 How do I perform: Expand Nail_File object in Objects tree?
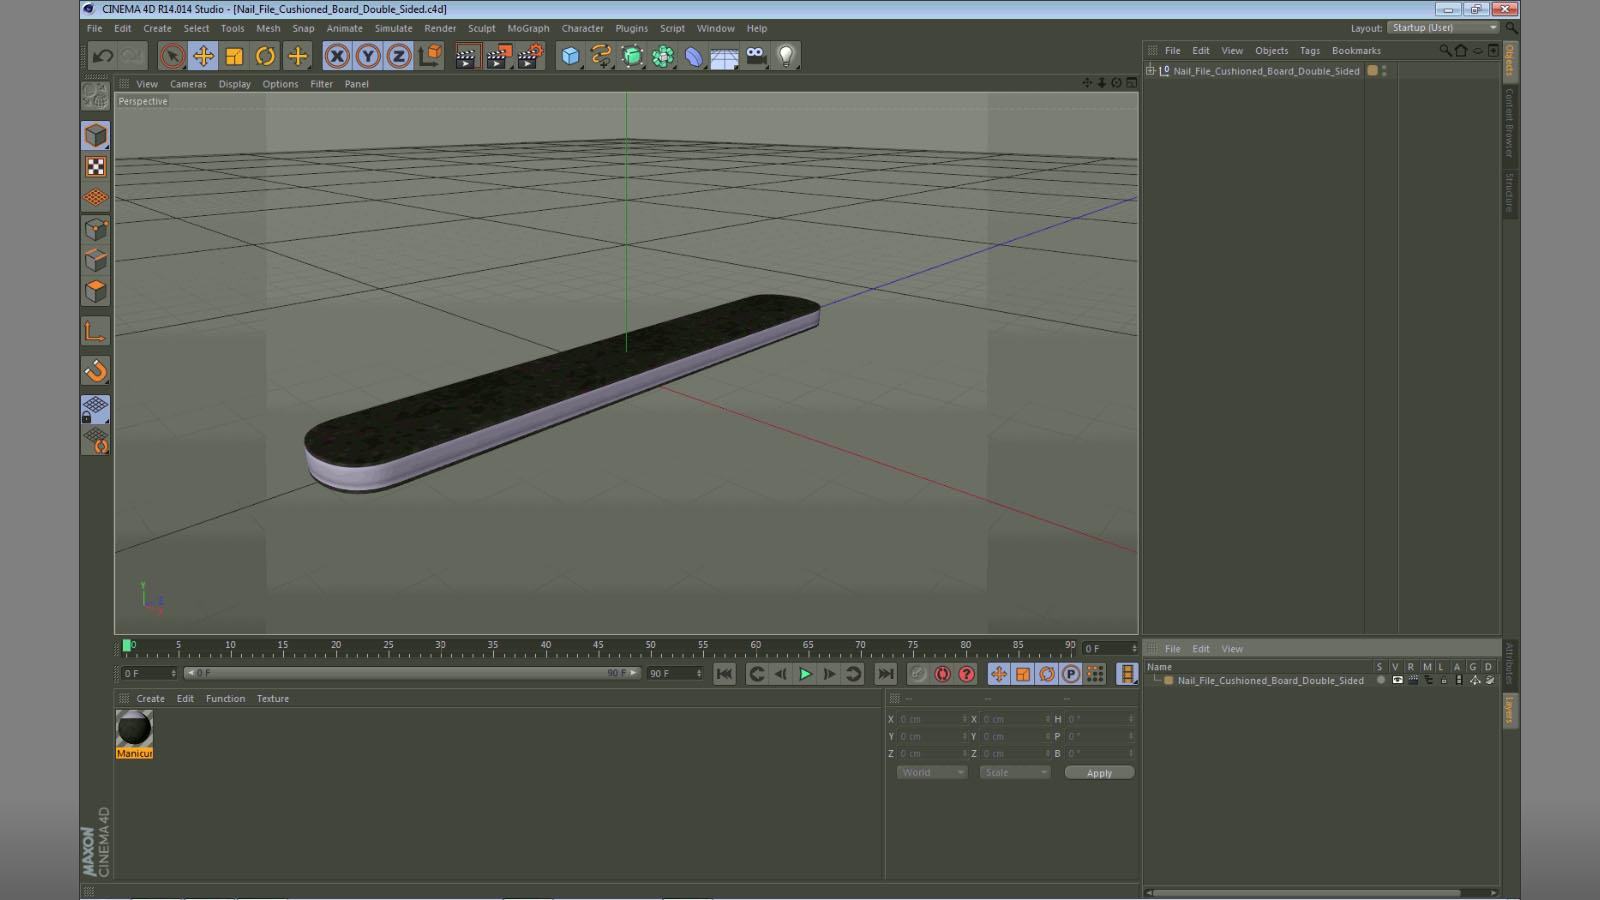[1150, 71]
